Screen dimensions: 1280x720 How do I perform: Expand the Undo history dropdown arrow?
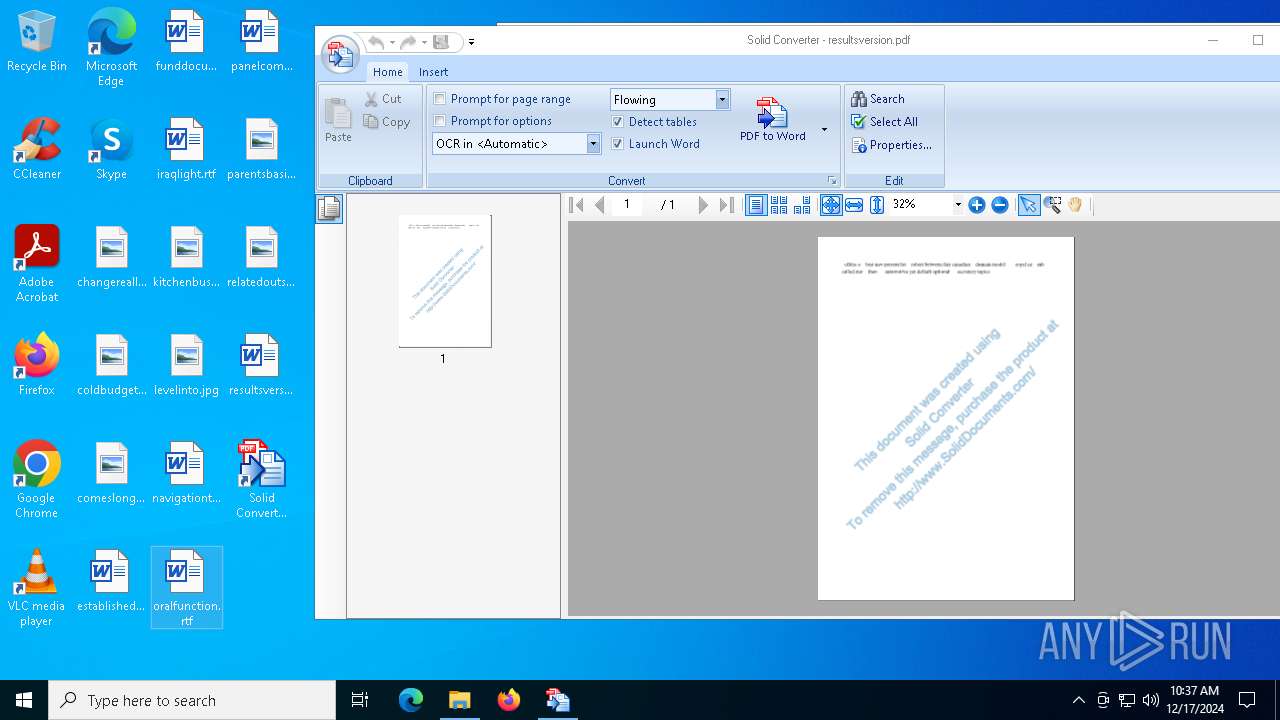392,42
